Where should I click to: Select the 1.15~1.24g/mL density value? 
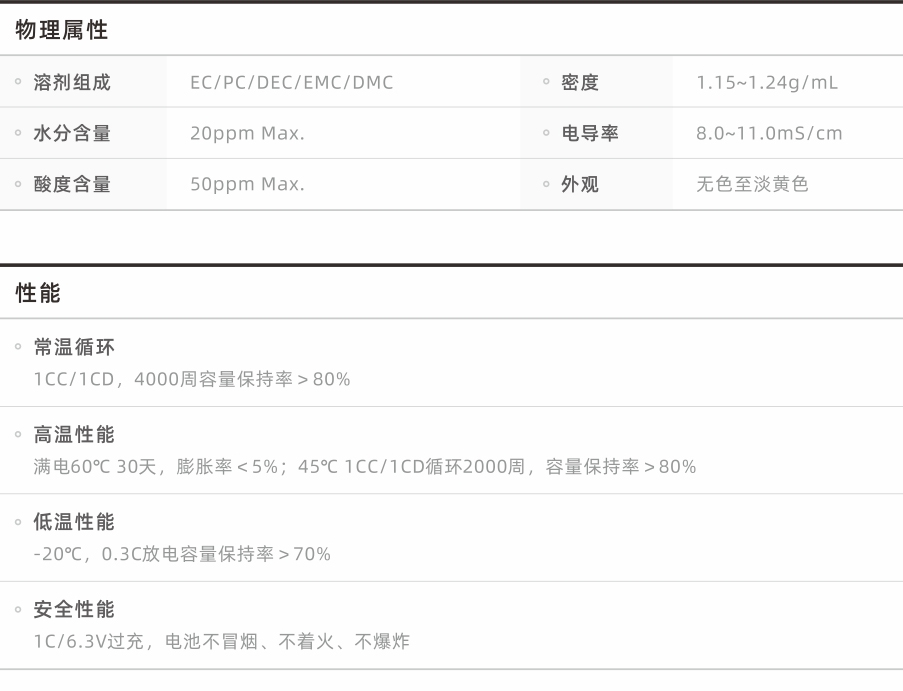[767, 83]
